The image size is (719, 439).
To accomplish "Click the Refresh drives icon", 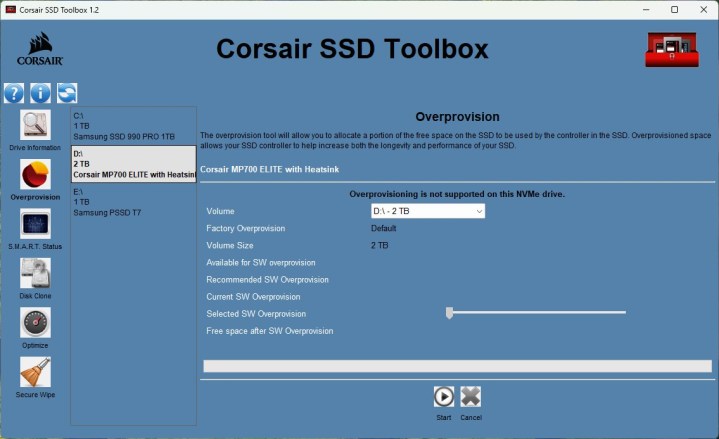I will [67, 94].
